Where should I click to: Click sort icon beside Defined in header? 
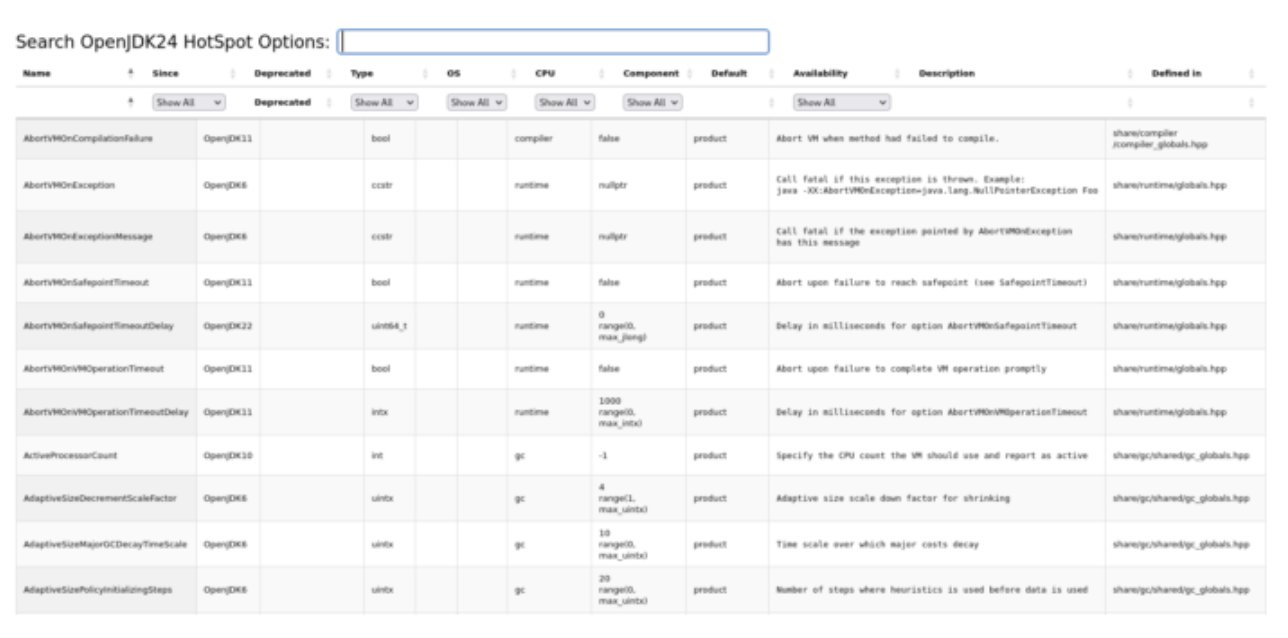point(1251,73)
